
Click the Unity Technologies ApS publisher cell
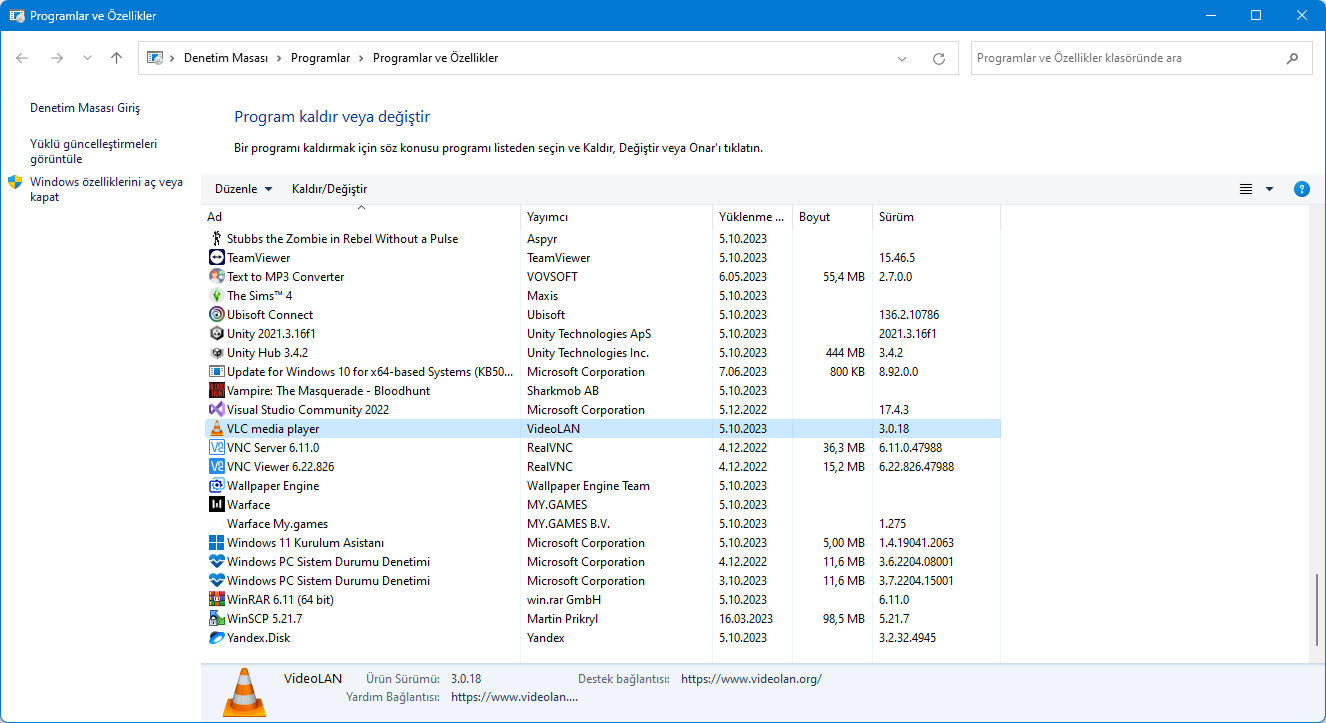coord(589,334)
